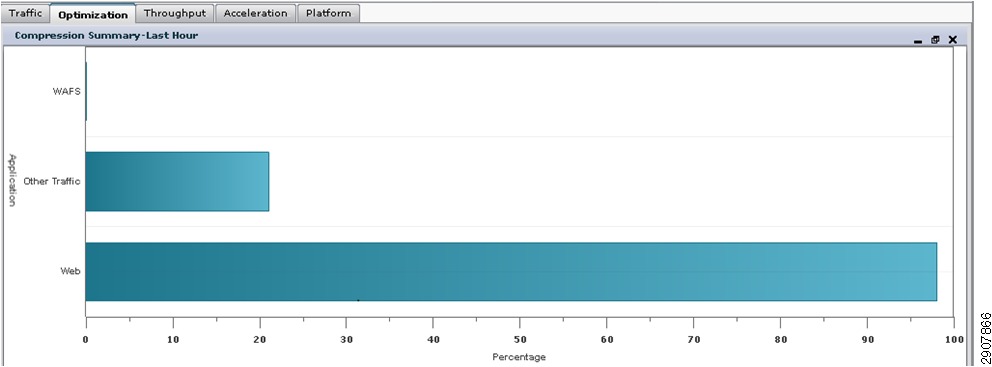Image resolution: width=992 pixels, height=367 pixels.
Task: Click the Web compression bar
Action: (x=511, y=271)
